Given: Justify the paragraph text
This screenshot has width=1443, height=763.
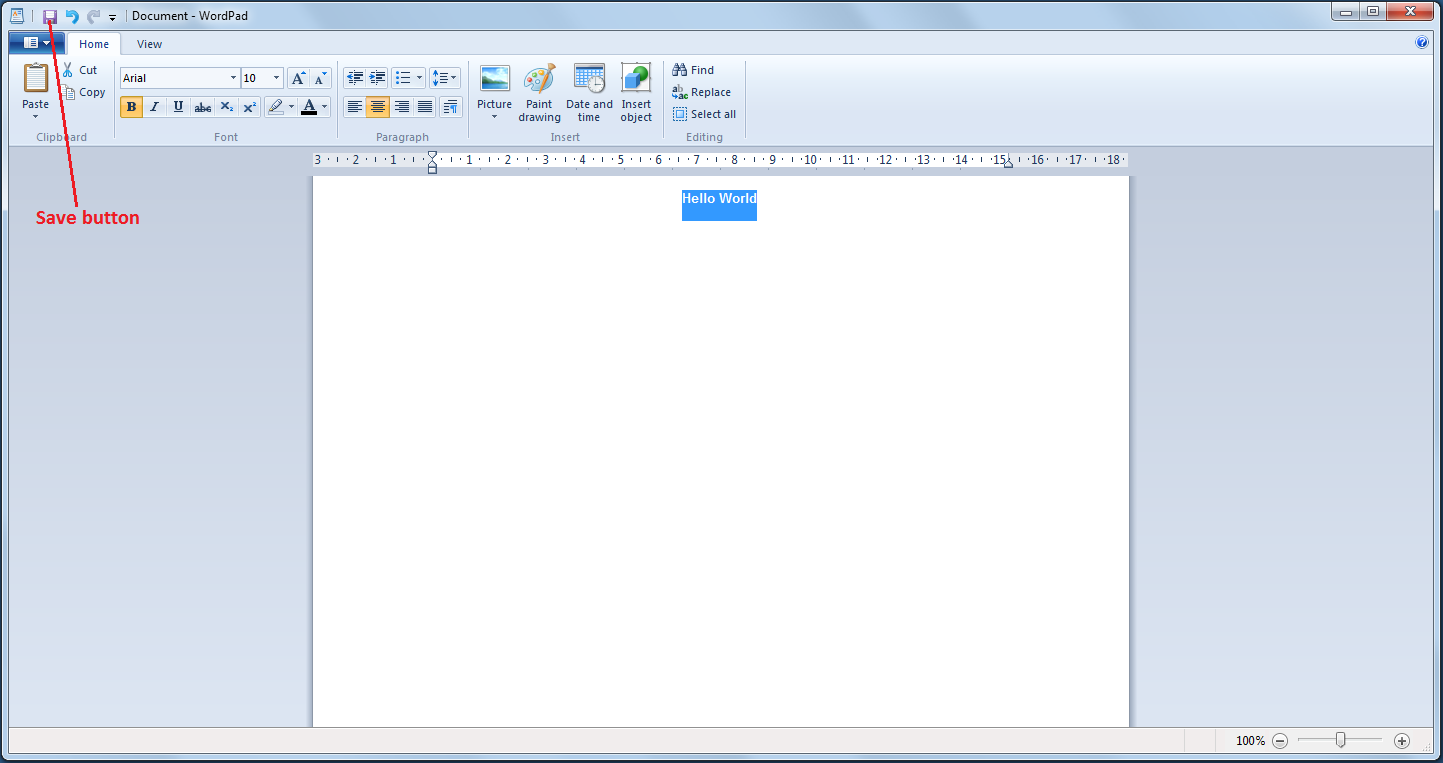Looking at the screenshot, I should point(425,107).
